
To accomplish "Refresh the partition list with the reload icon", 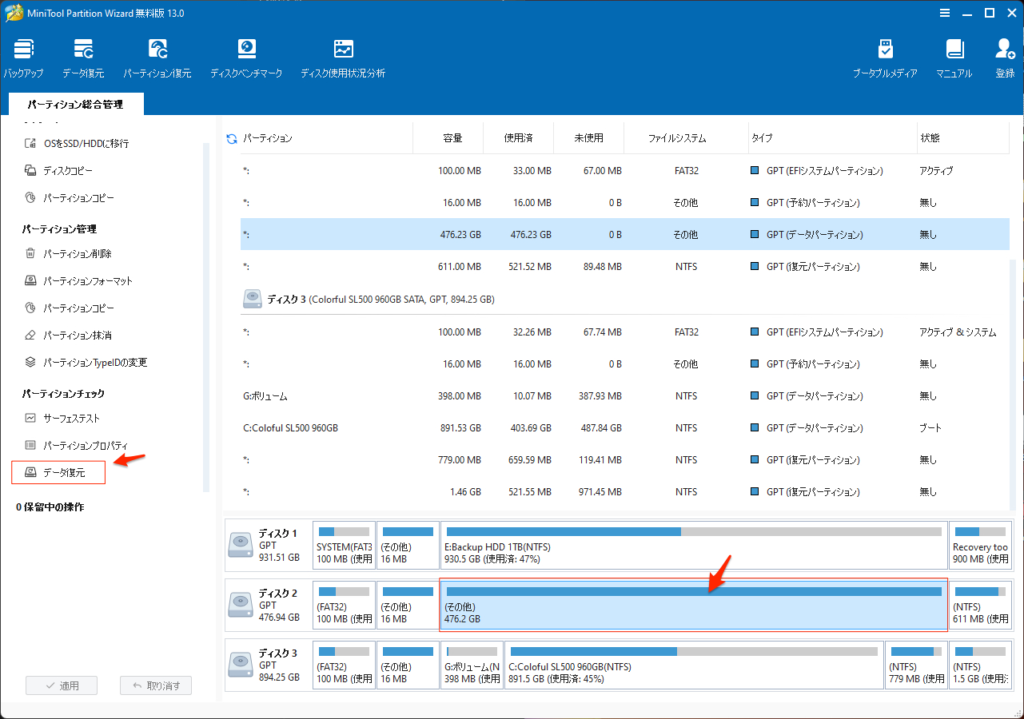I will coord(232,139).
